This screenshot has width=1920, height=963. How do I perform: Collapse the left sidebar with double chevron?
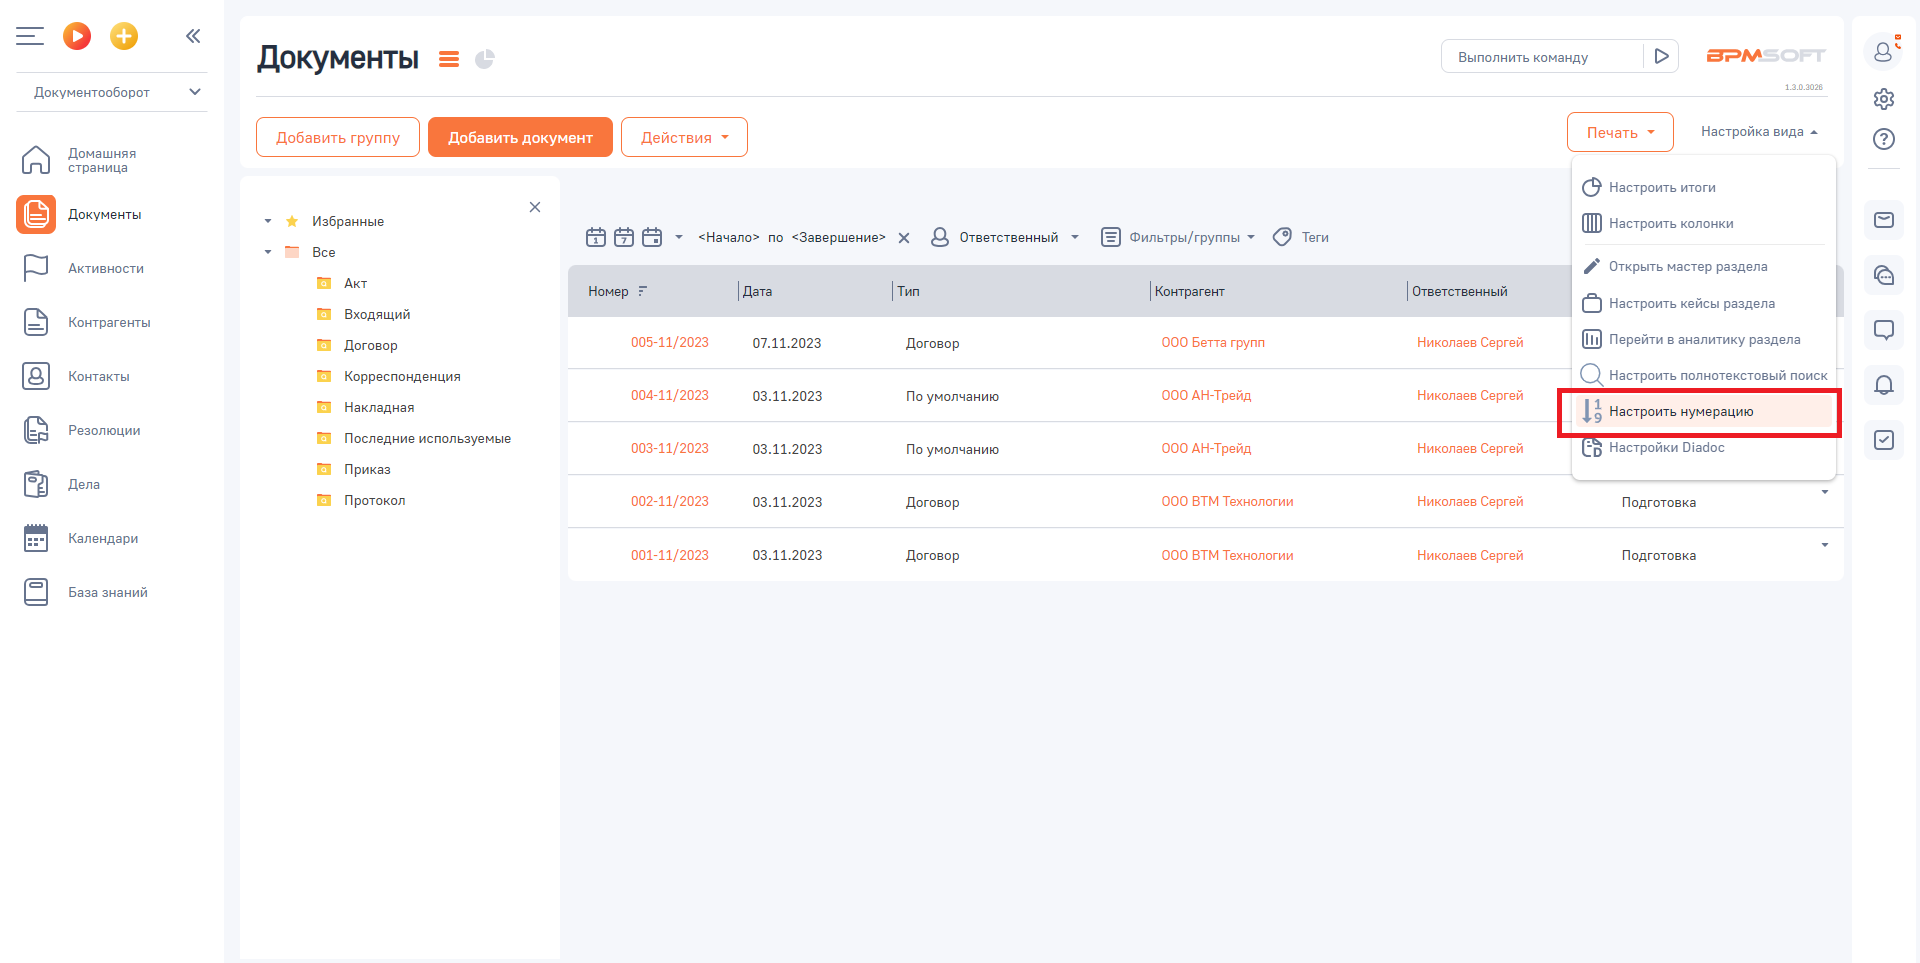click(x=193, y=36)
